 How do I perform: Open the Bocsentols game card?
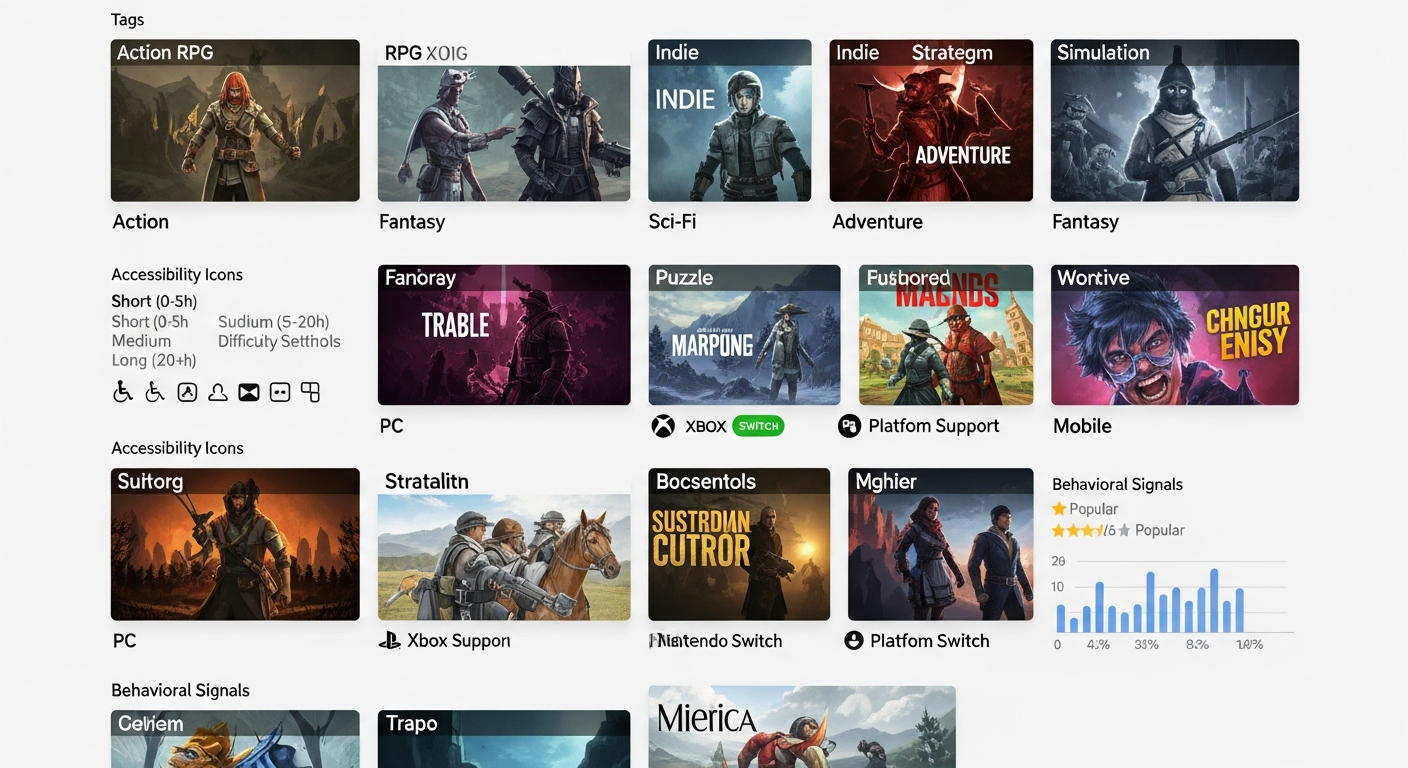(739, 544)
